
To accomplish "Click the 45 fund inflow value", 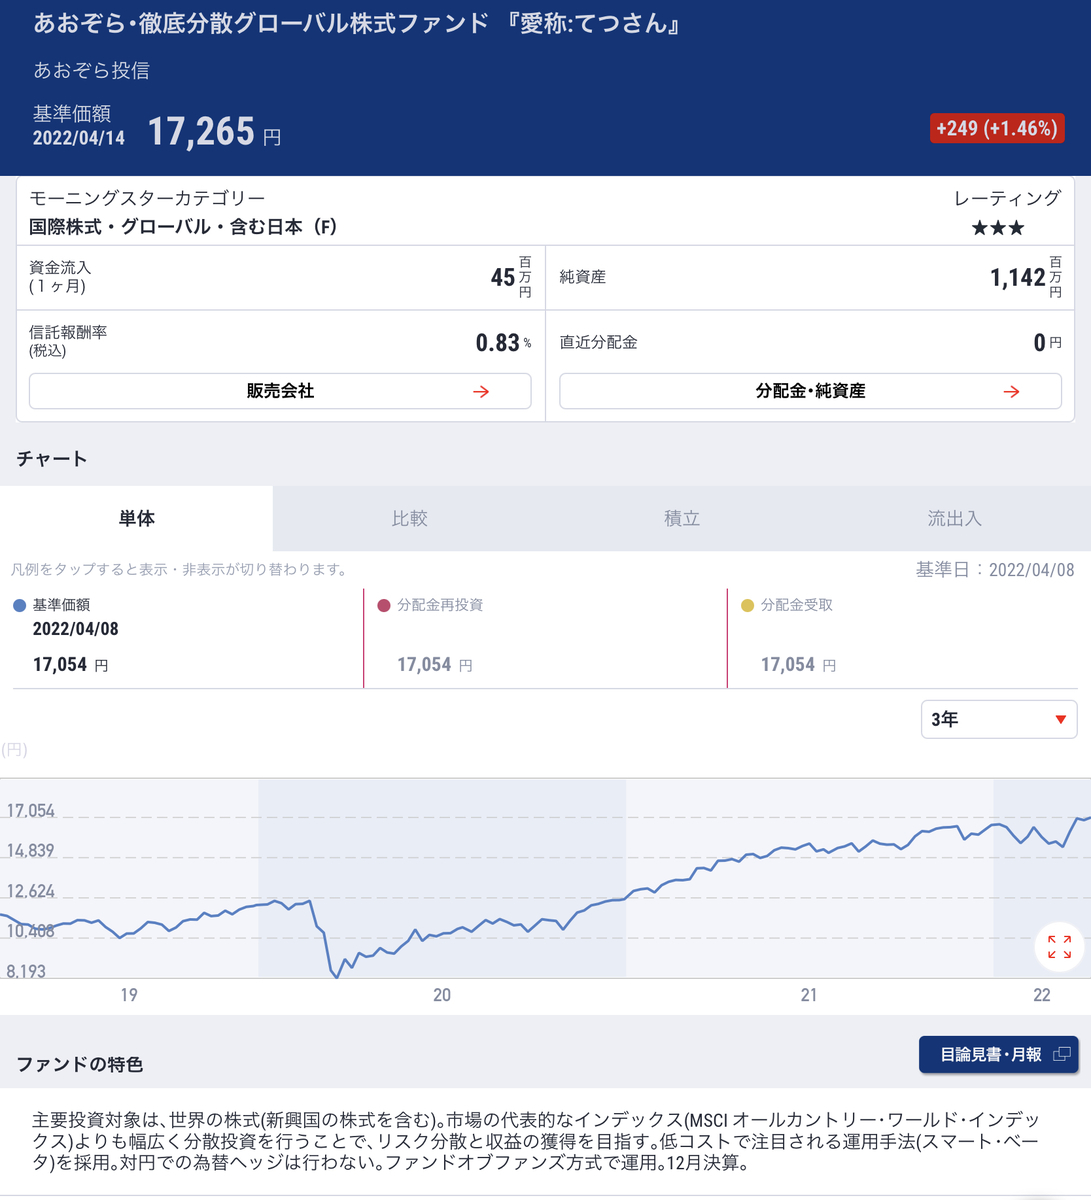I will [503, 277].
